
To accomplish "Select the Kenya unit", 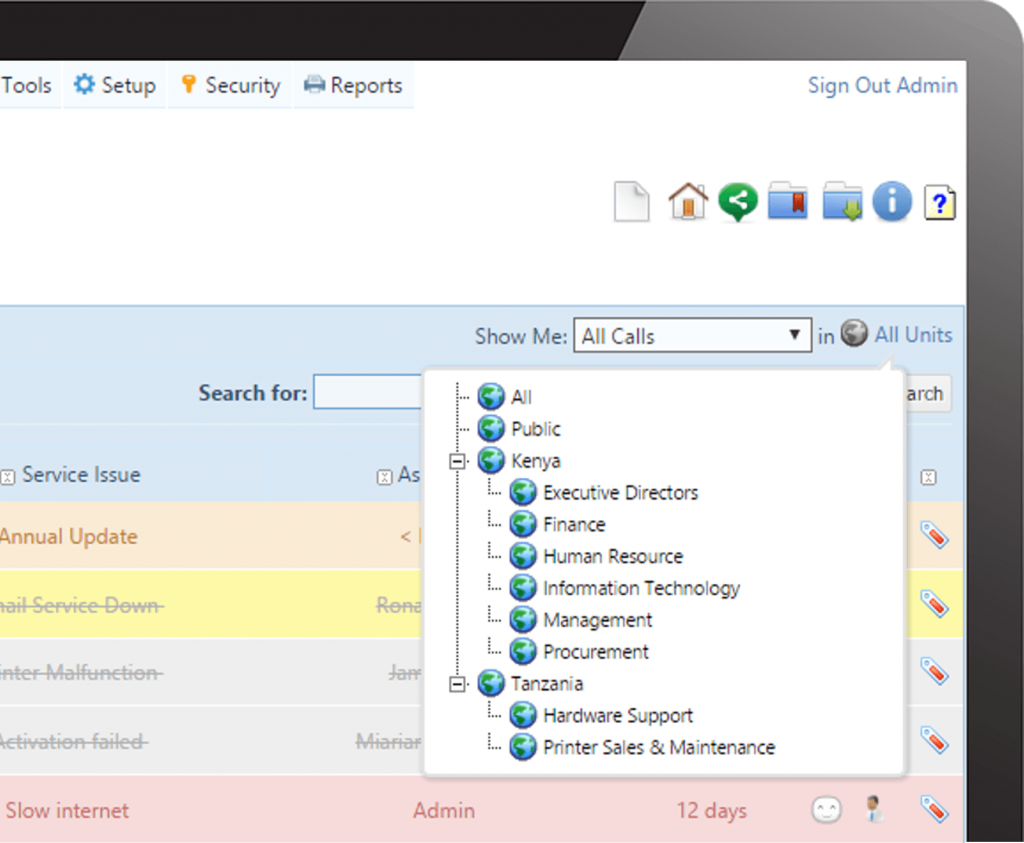I will [536, 461].
